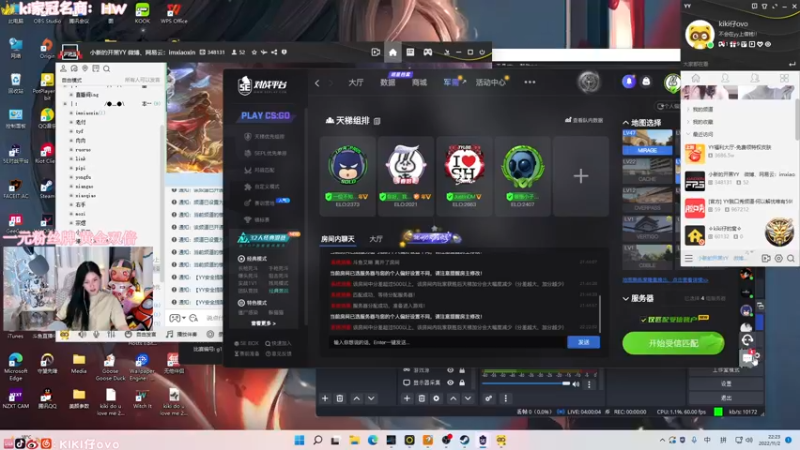800x450 pixels.
Task: Remove scene with OBS trash icon
Action: point(340,398)
